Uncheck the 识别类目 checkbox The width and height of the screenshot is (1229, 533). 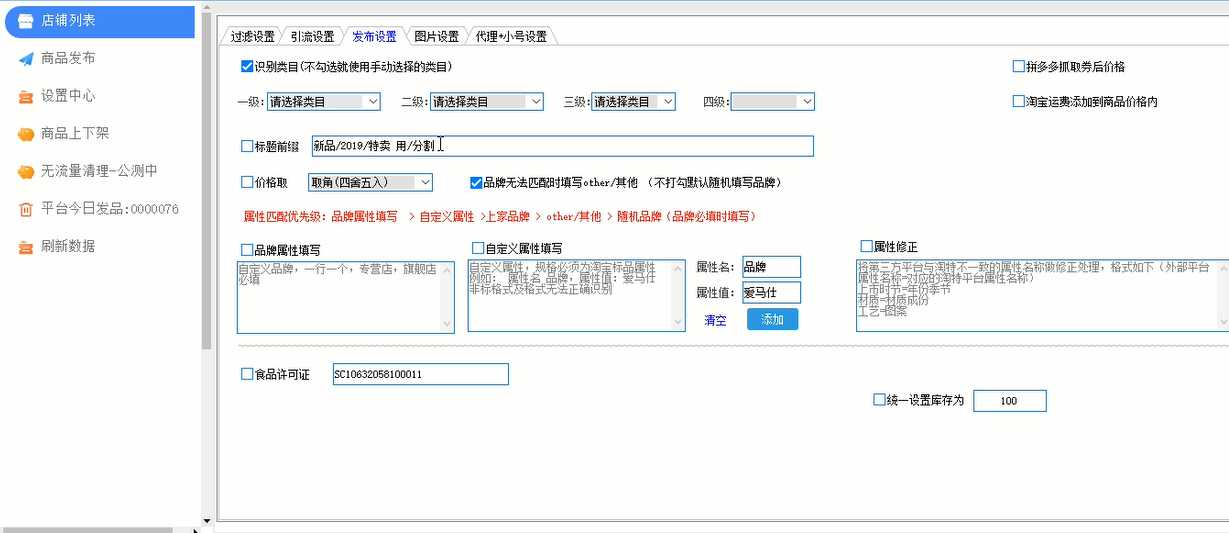(x=247, y=67)
